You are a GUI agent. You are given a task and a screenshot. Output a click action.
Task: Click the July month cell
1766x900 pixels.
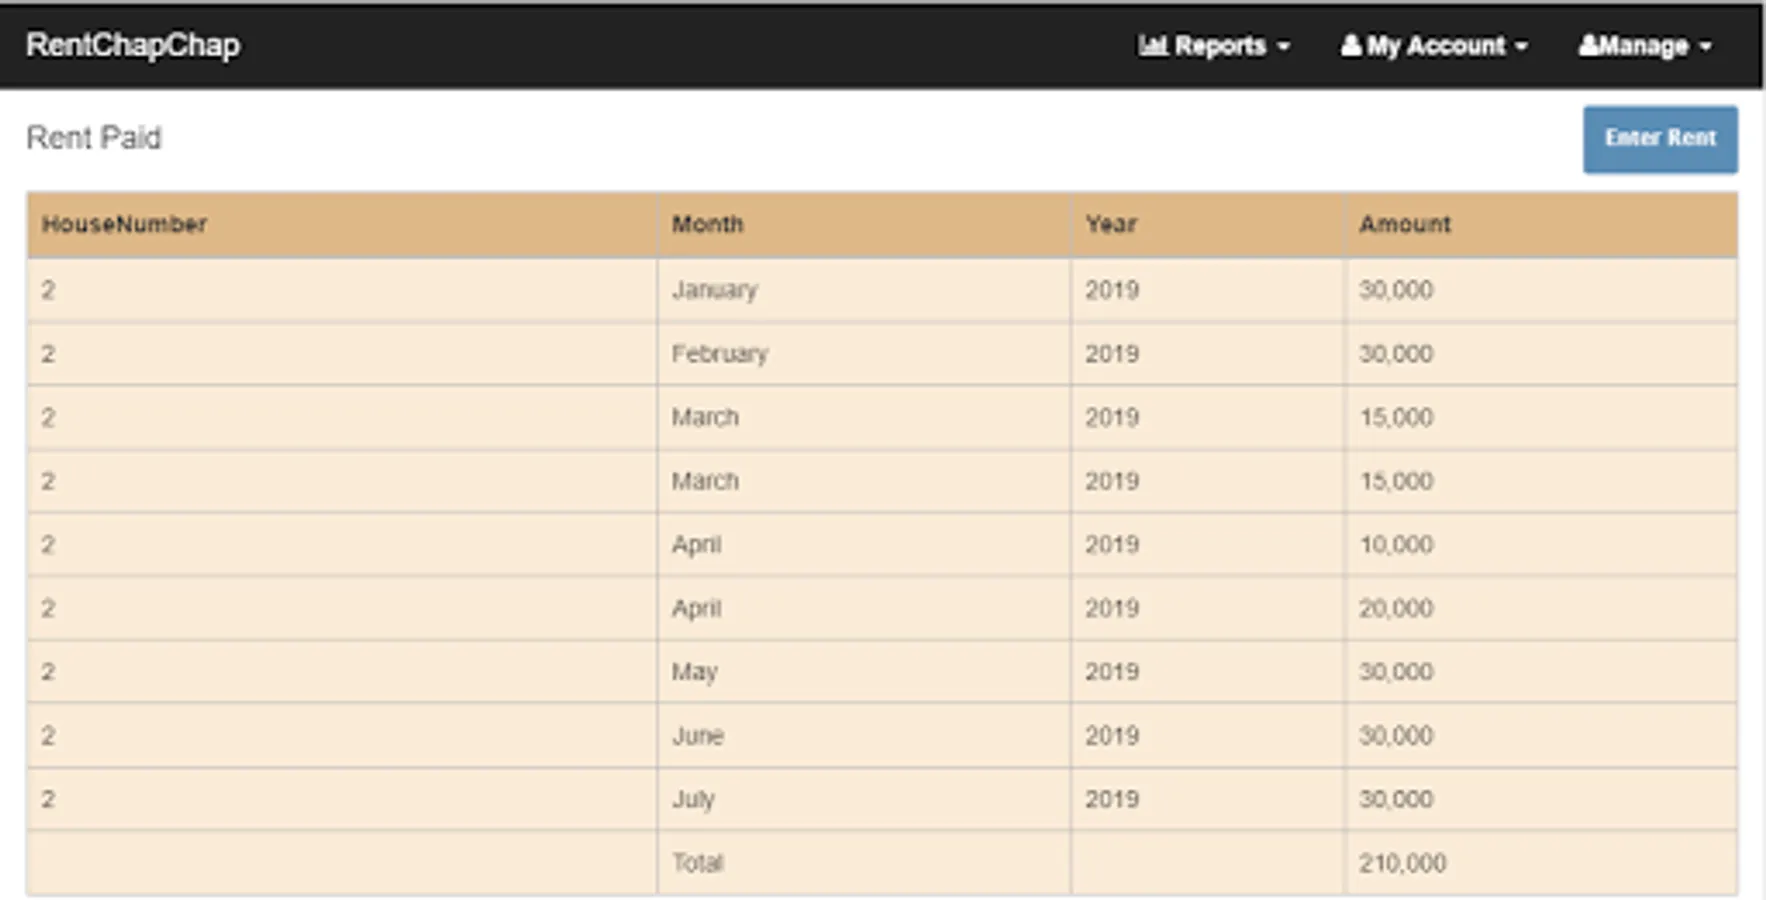693,799
